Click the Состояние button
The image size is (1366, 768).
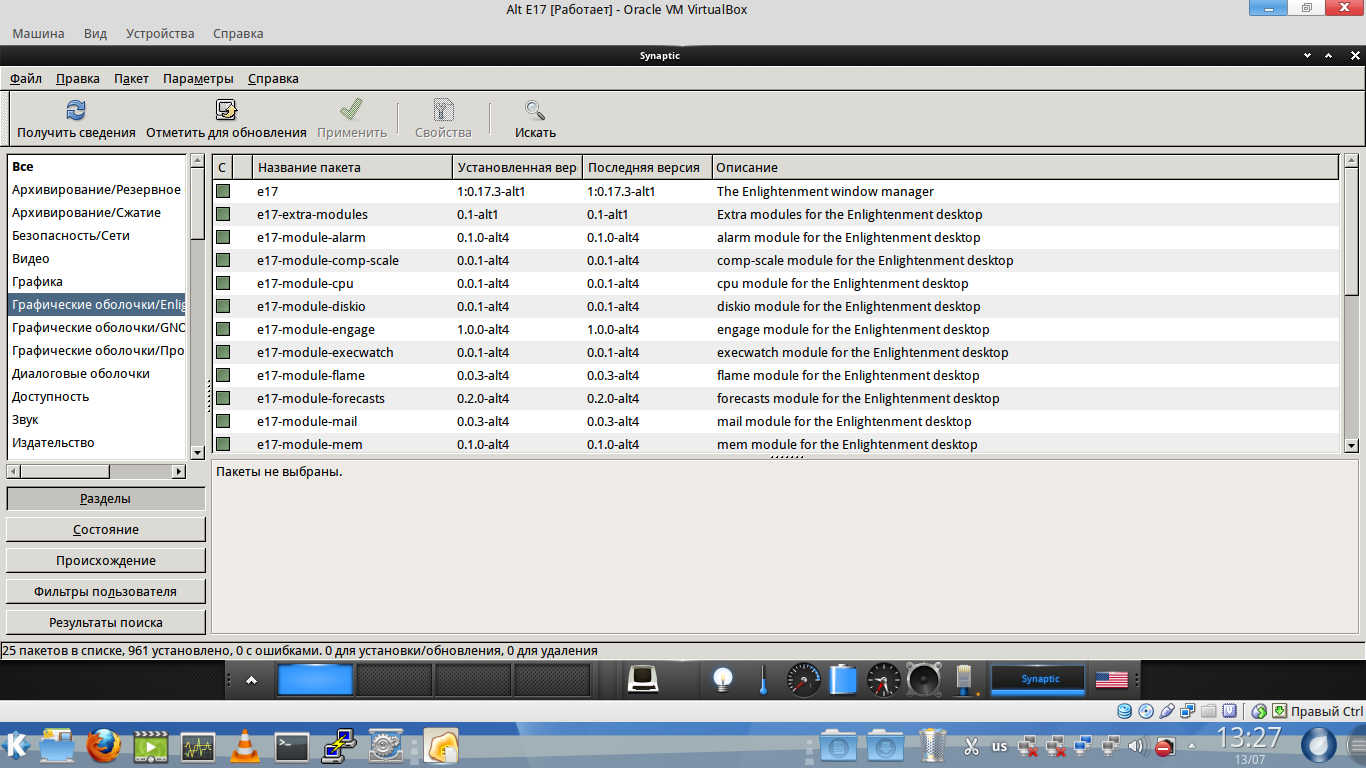coord(106,529)
